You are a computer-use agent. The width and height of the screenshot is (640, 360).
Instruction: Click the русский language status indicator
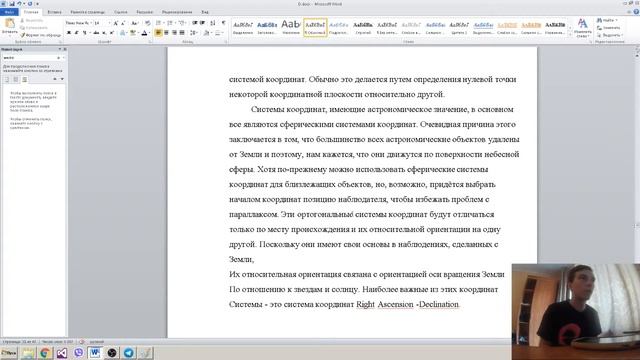point(97,342)
